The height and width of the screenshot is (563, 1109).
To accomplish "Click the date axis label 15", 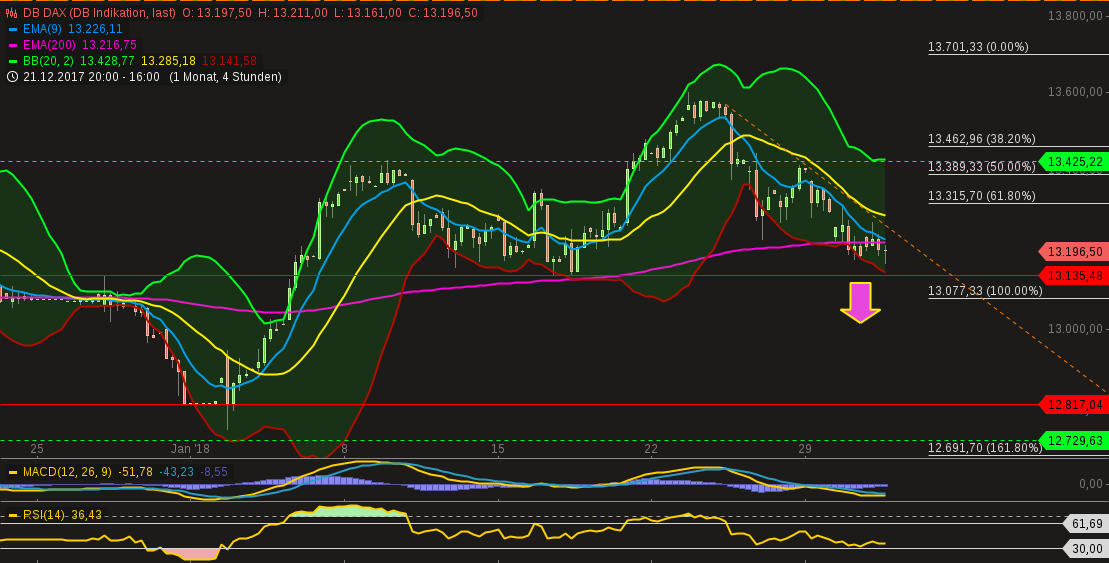I will (x=498, y=449).
